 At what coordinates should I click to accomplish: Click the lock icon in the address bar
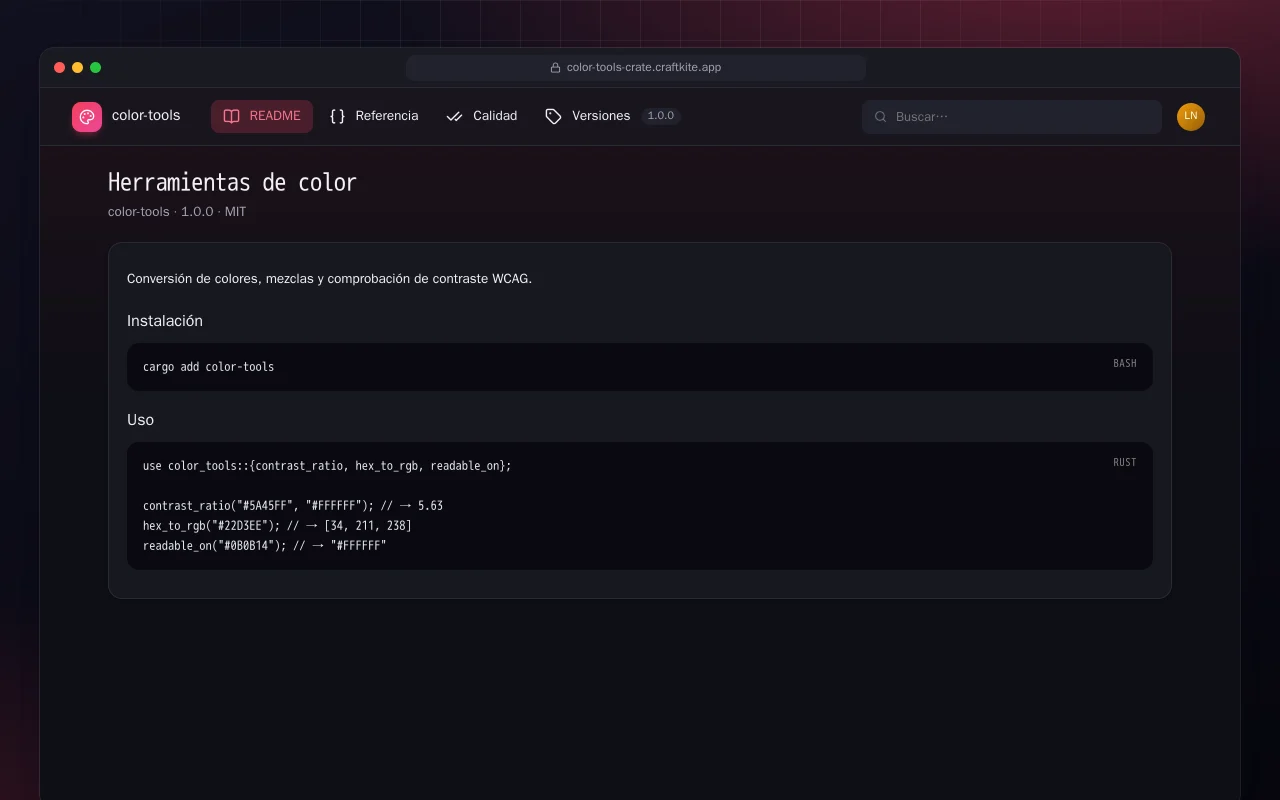point(555,68)
